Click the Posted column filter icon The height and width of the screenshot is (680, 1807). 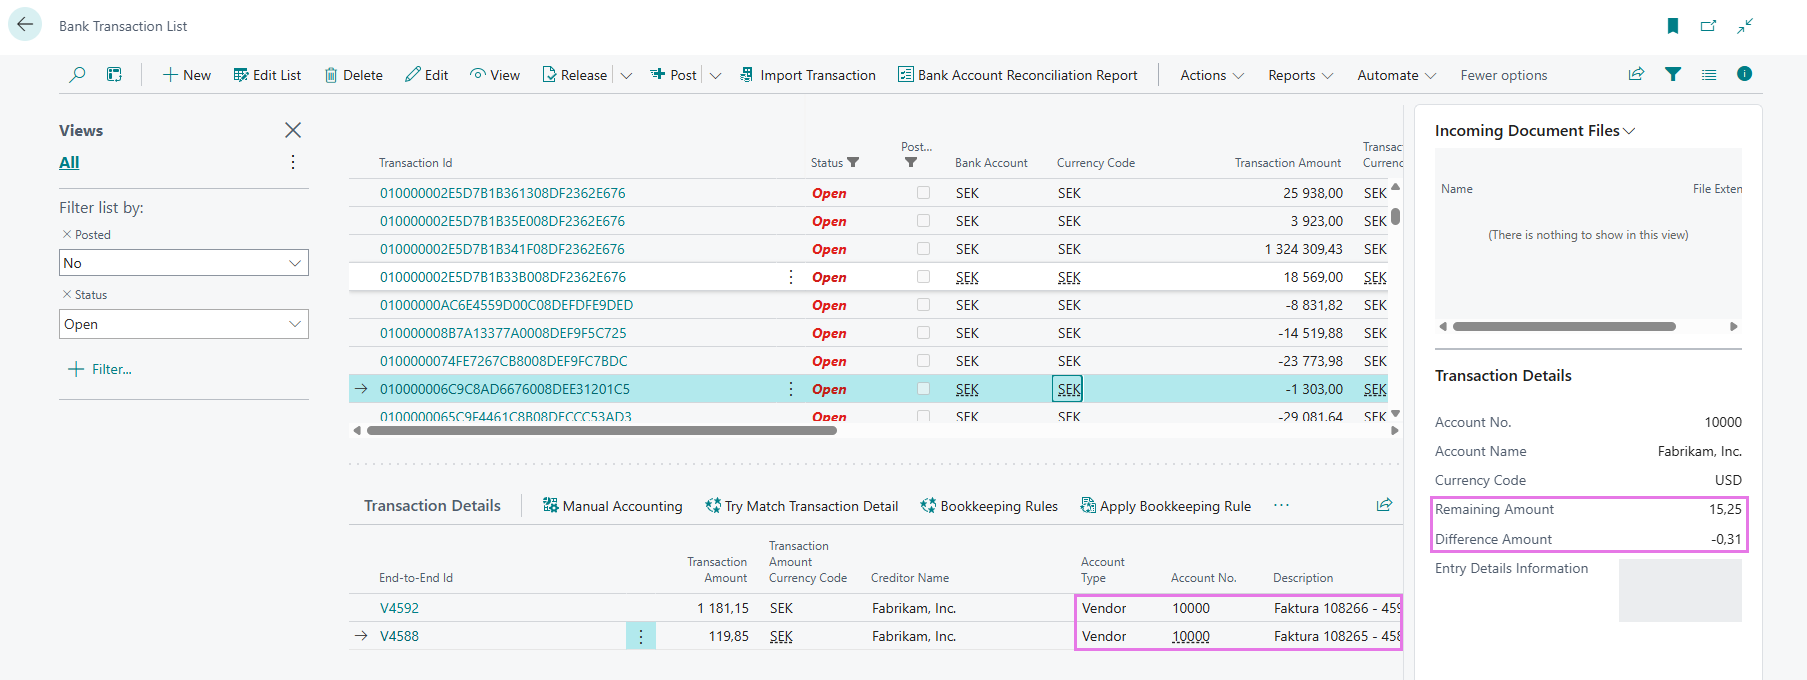[911, 162]
